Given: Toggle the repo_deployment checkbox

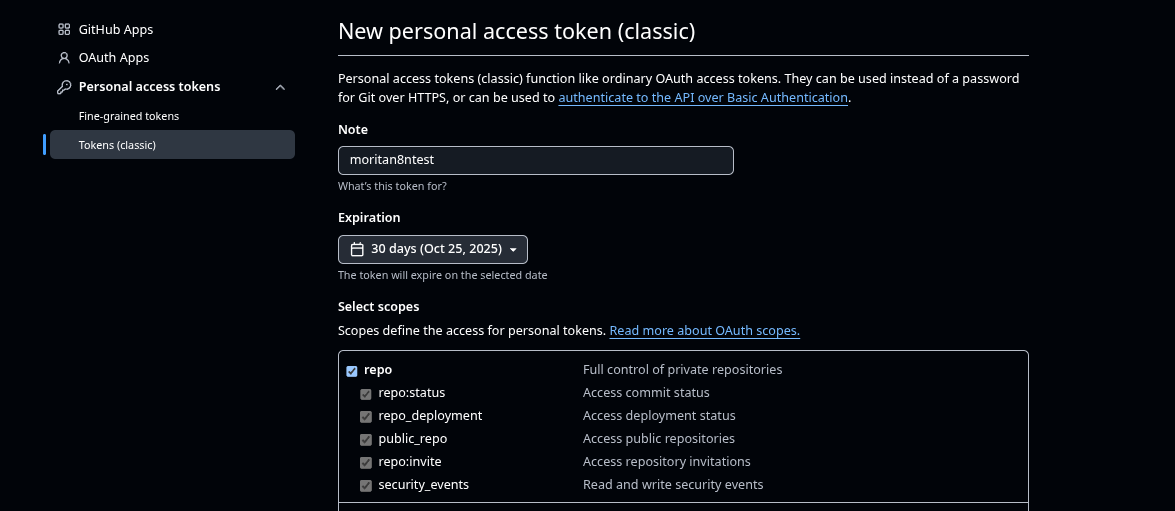Looking at the screenshot, I should coord(366,416).
